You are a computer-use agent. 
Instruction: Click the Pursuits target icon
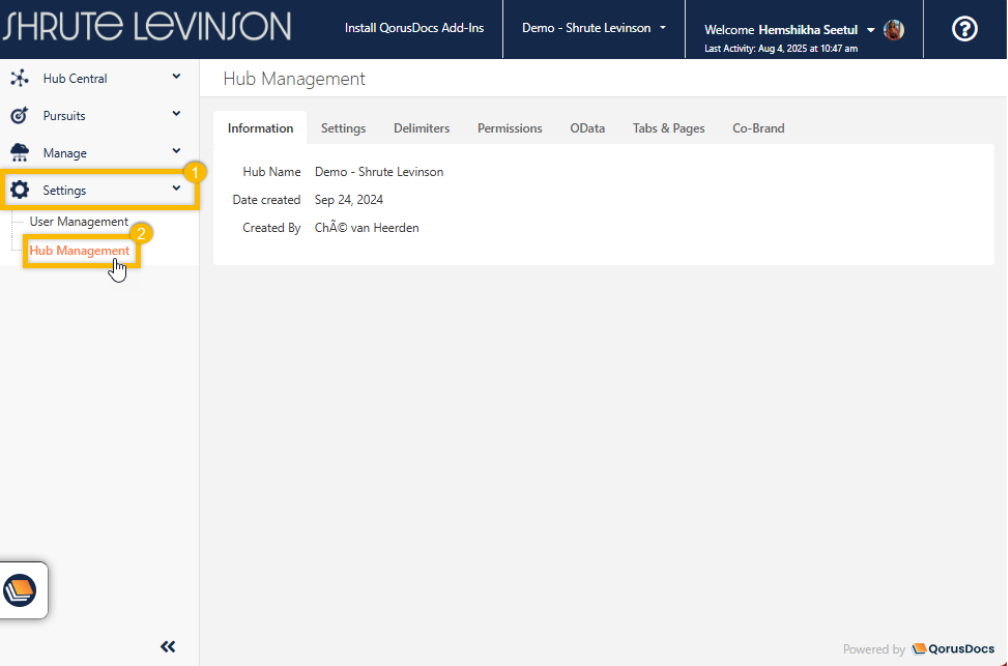19,116
